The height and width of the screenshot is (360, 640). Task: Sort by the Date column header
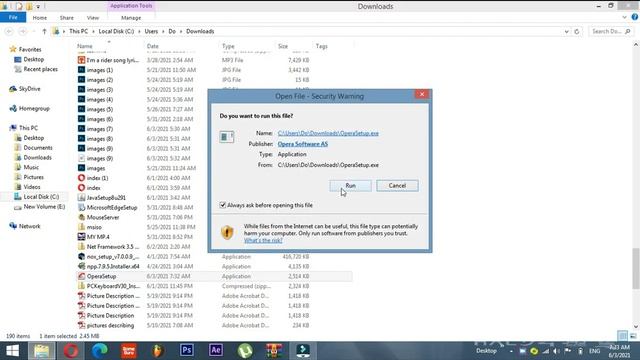[153, 46]
